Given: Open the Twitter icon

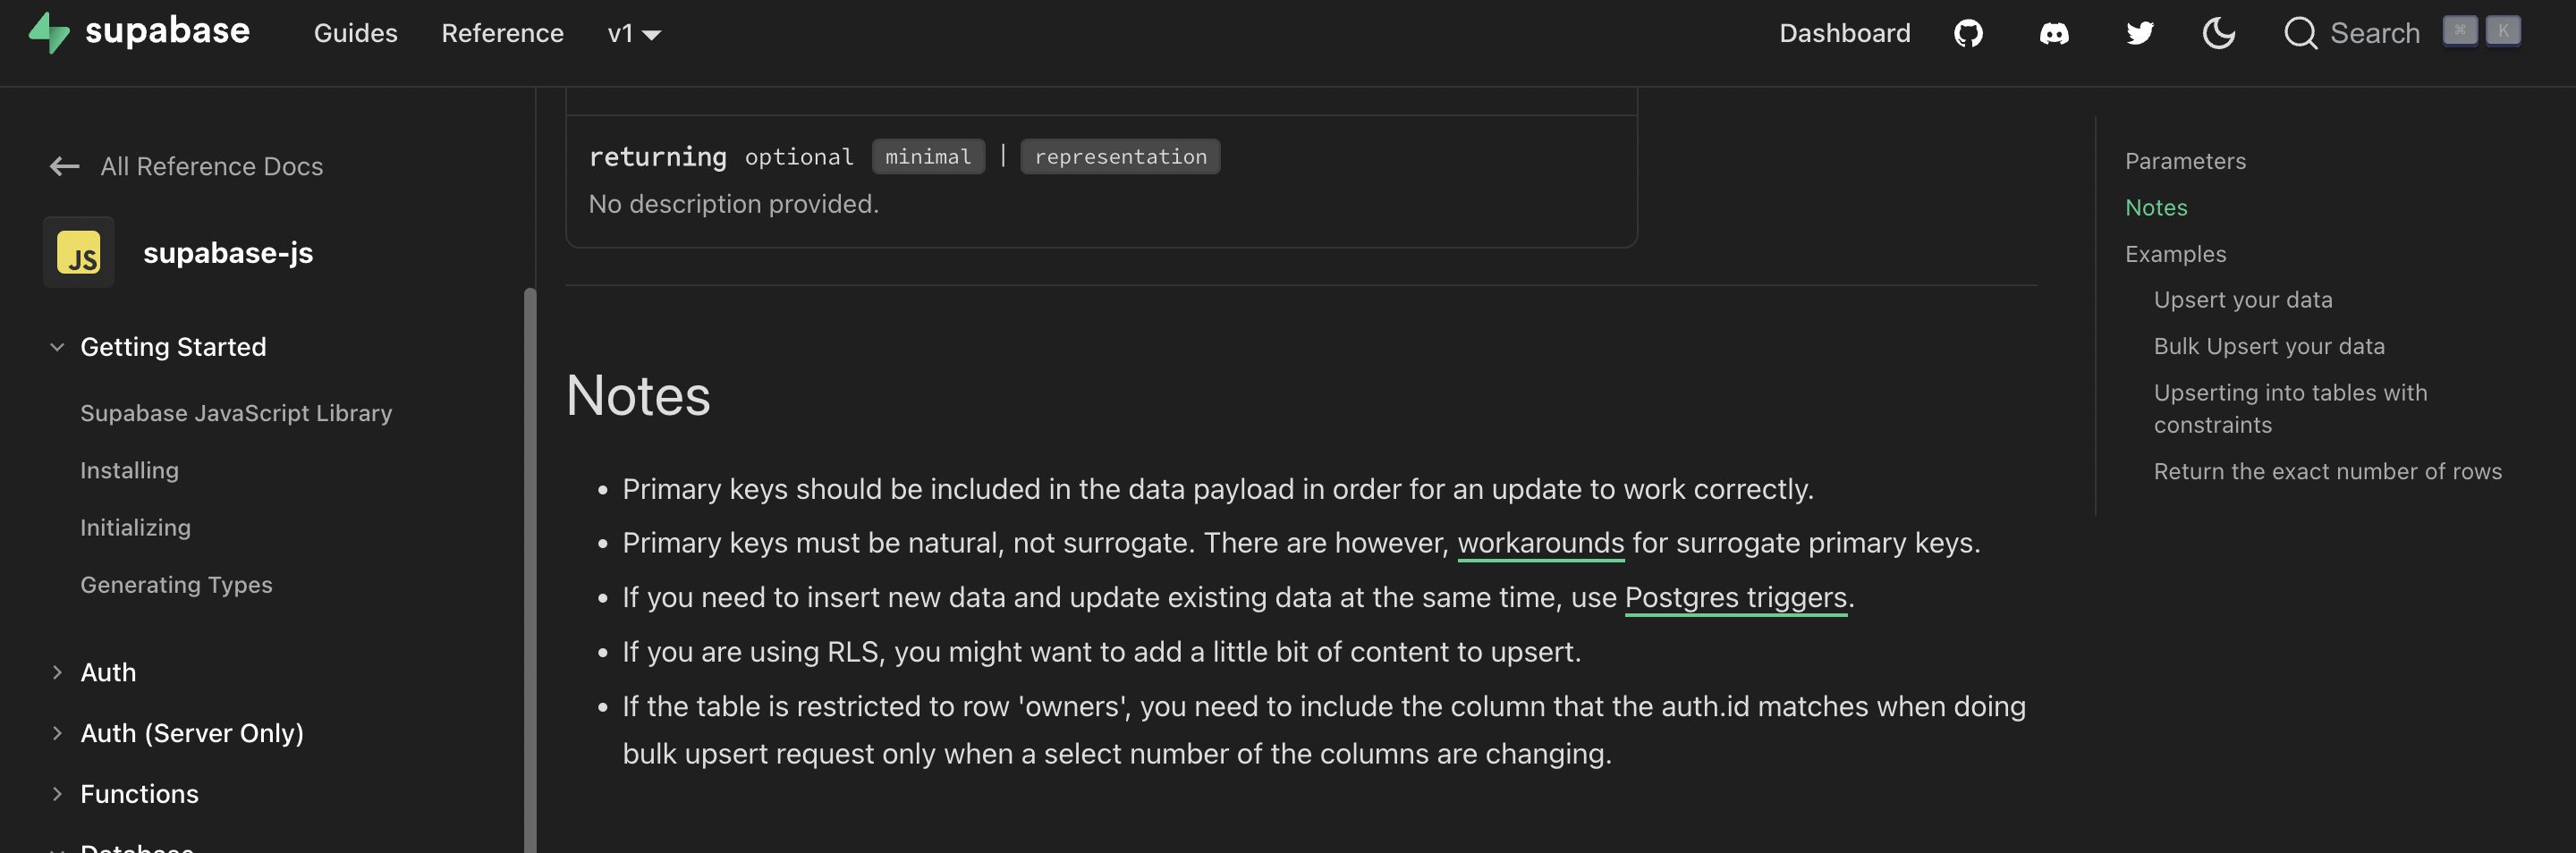Looking at the screenshot, I should (2139, 32).
